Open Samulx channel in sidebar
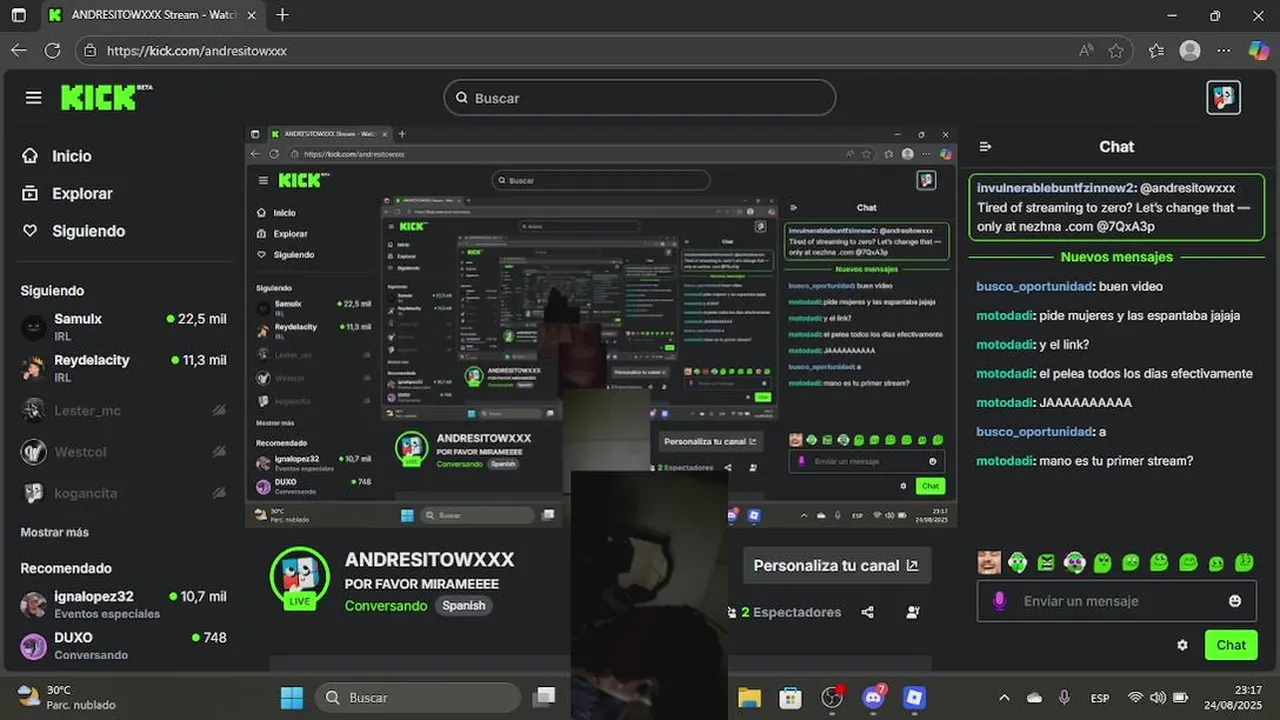 124,326
